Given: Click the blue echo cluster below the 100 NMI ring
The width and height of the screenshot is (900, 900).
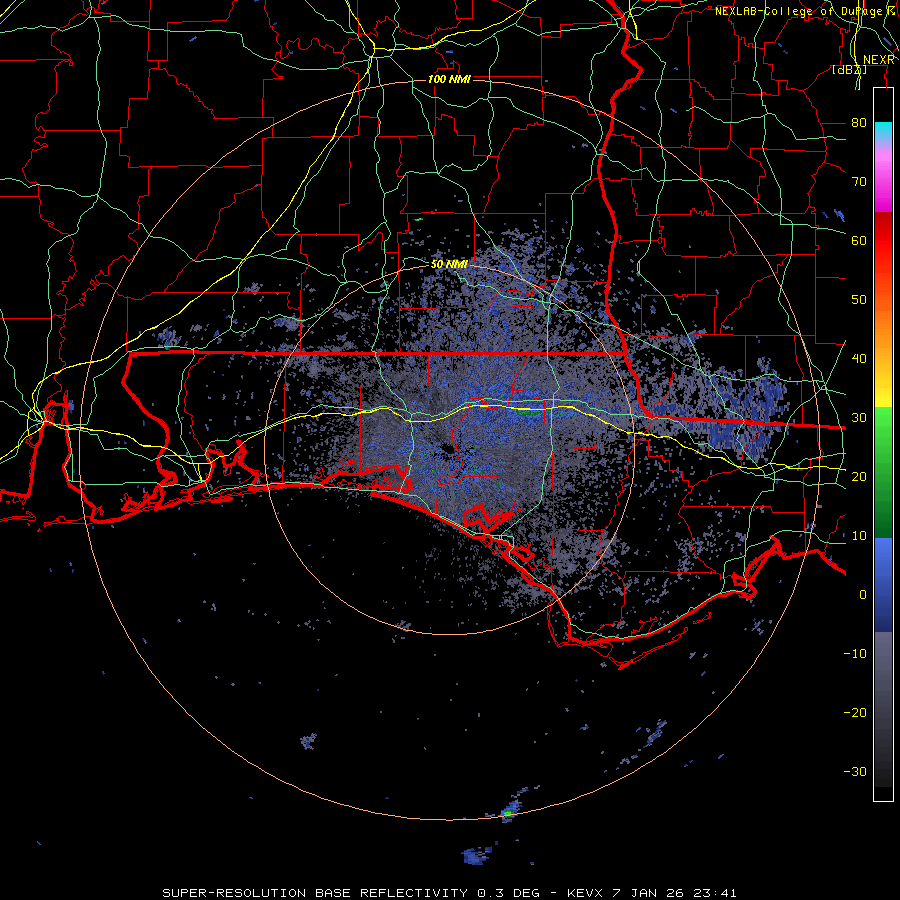Looking at the screenshot, I should tap(476, 855).
